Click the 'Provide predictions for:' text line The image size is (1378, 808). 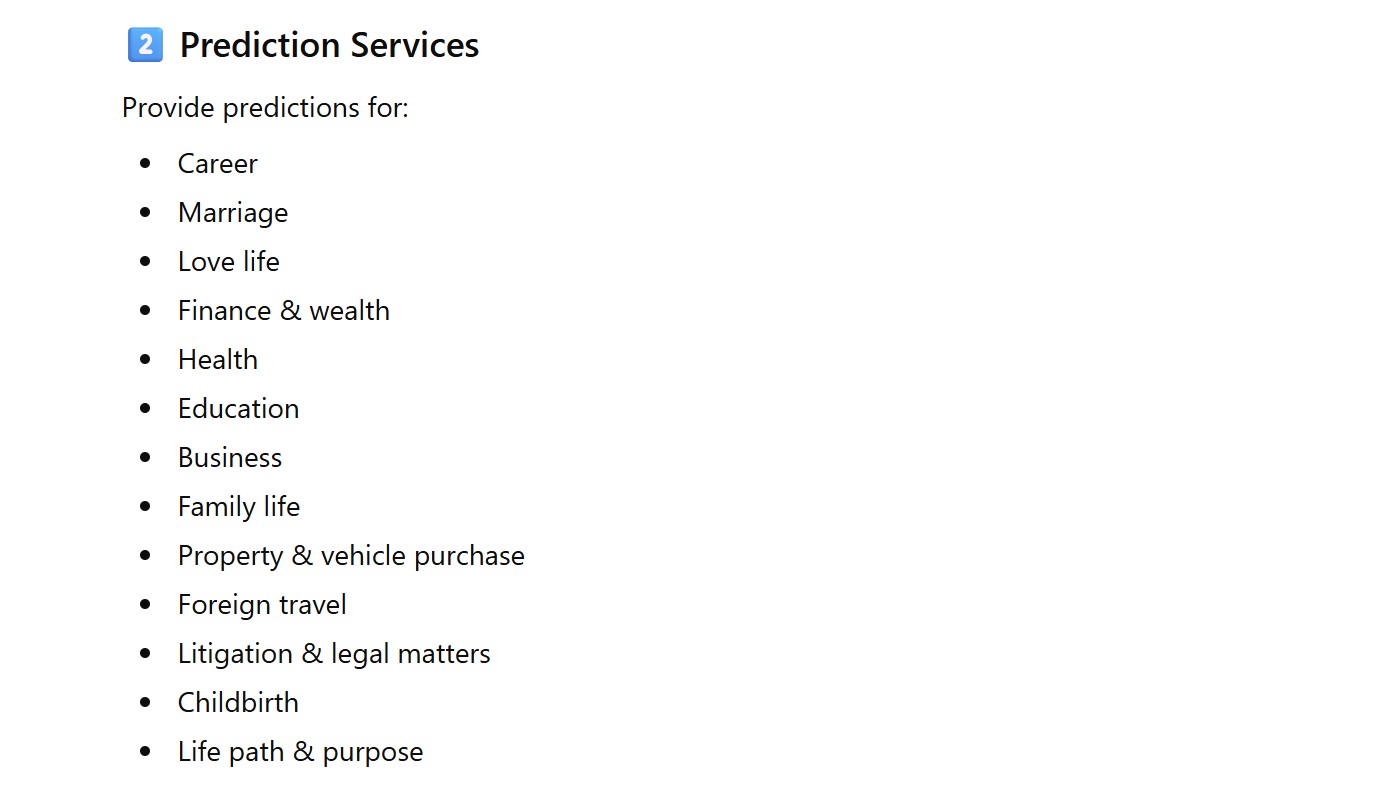click(265, 107)
